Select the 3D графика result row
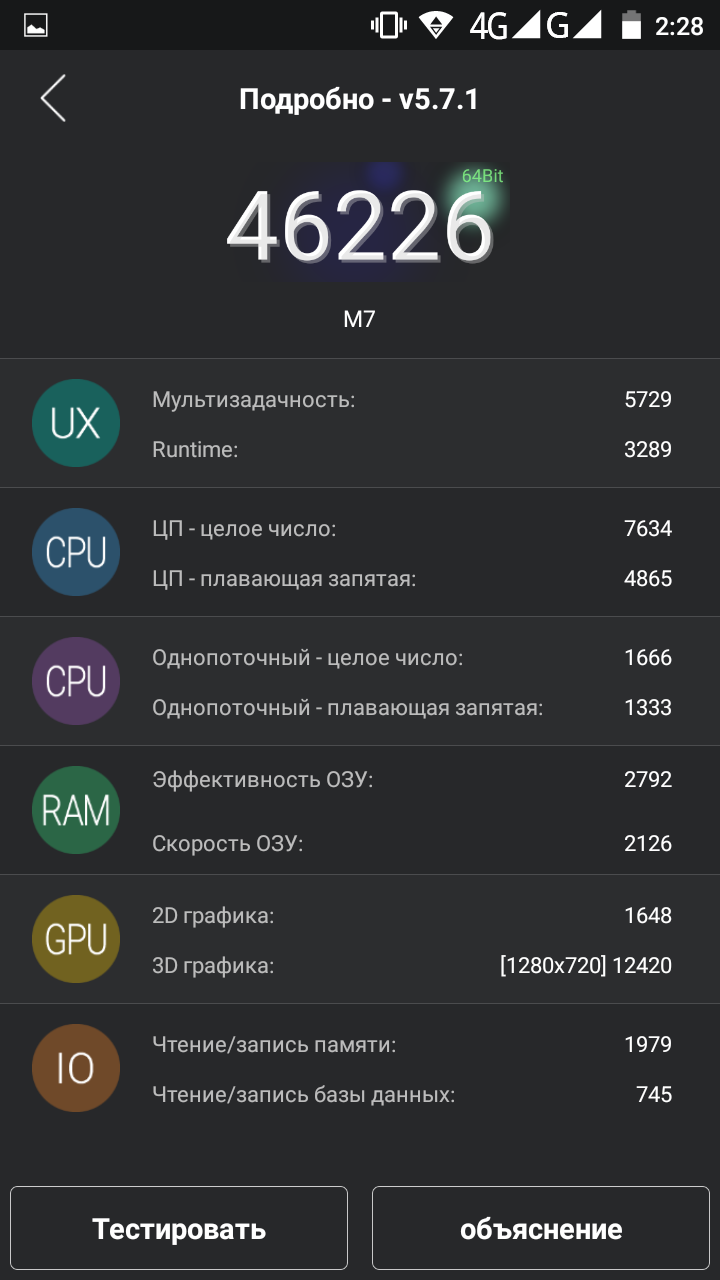720x1280 pixels. (412, 965)
